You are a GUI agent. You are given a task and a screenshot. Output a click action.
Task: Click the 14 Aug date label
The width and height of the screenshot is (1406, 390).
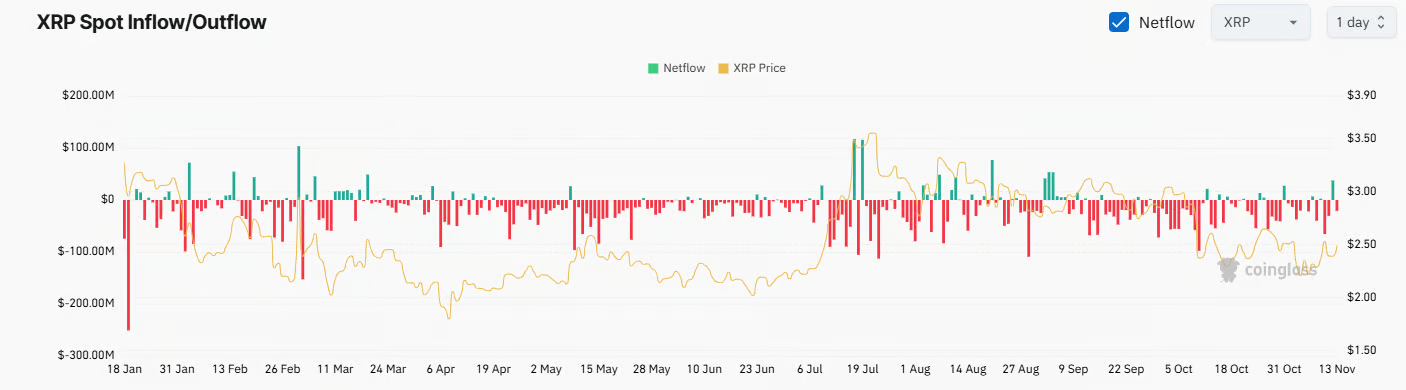click(968, 369)
